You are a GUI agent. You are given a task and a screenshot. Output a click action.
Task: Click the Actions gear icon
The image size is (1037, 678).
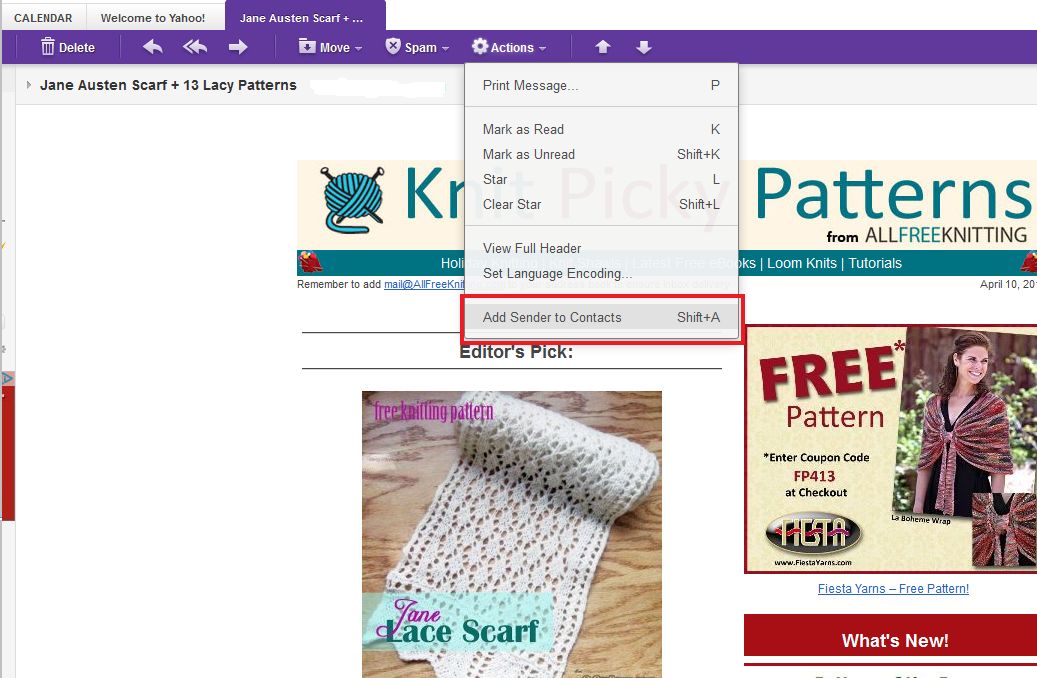coord(481,46)
